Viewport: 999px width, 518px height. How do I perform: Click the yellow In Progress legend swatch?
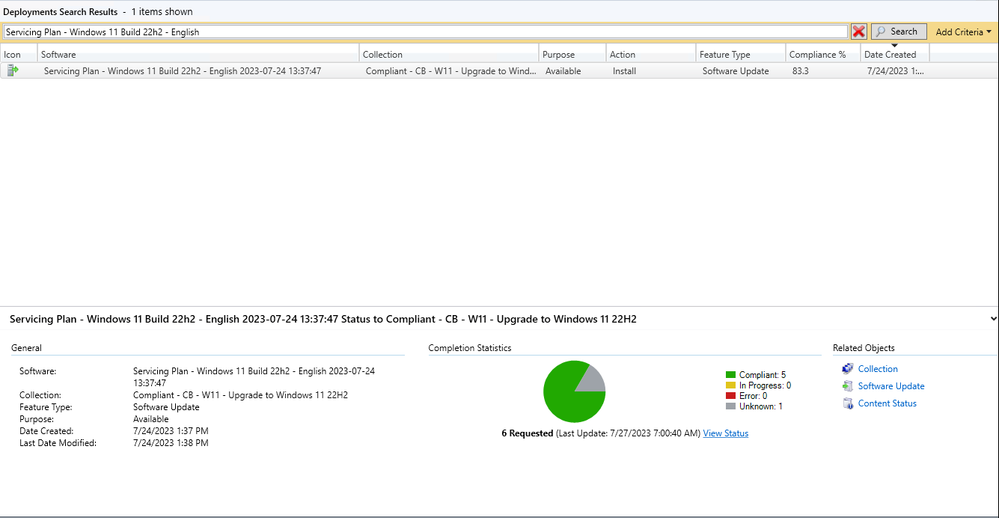coord(731,385)
